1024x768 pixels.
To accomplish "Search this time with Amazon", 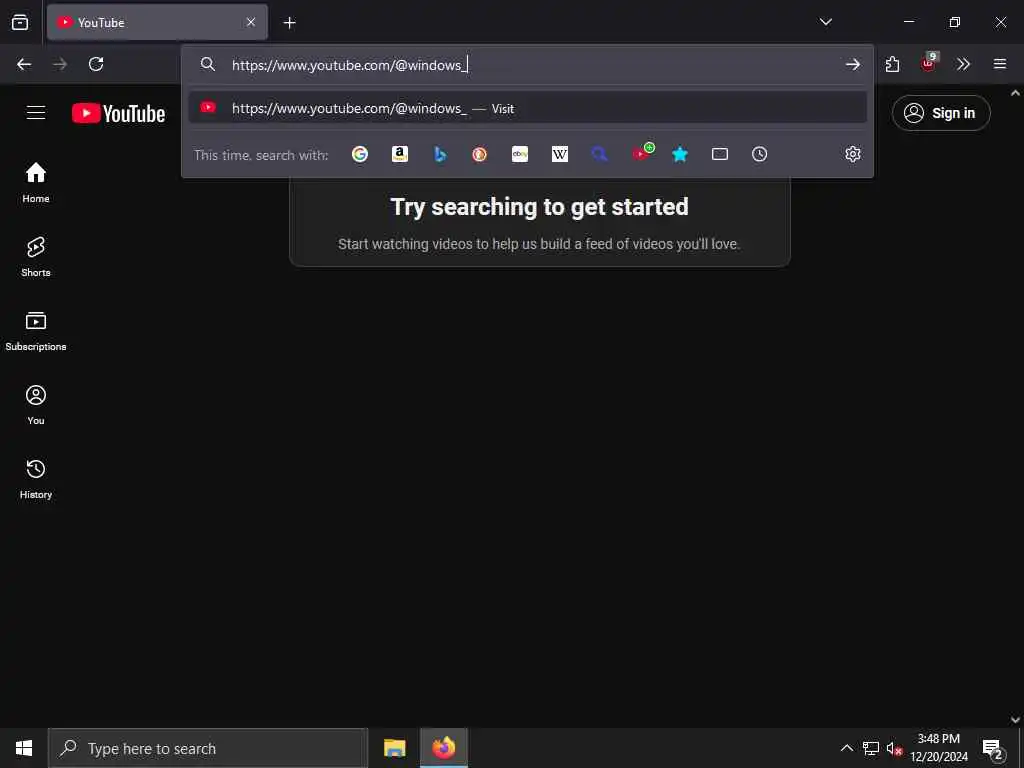I will coord(400,154).
